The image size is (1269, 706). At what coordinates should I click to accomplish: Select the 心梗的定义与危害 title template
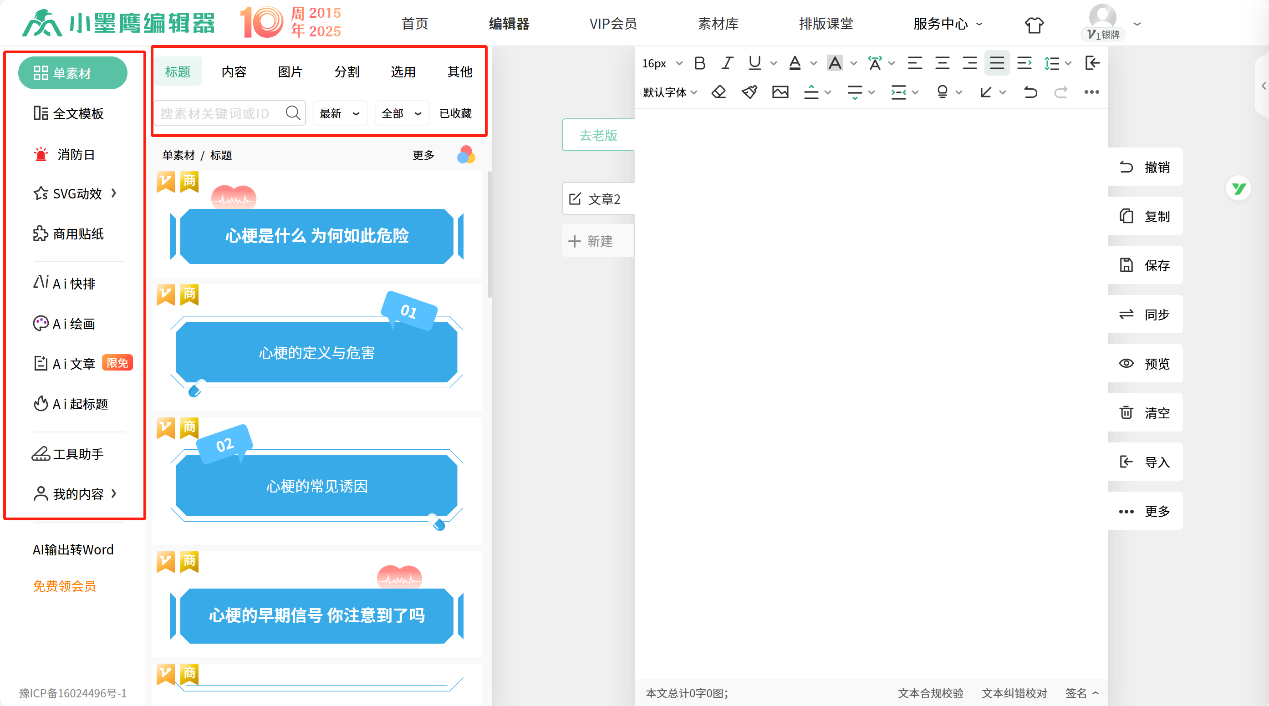click(316, 352)
